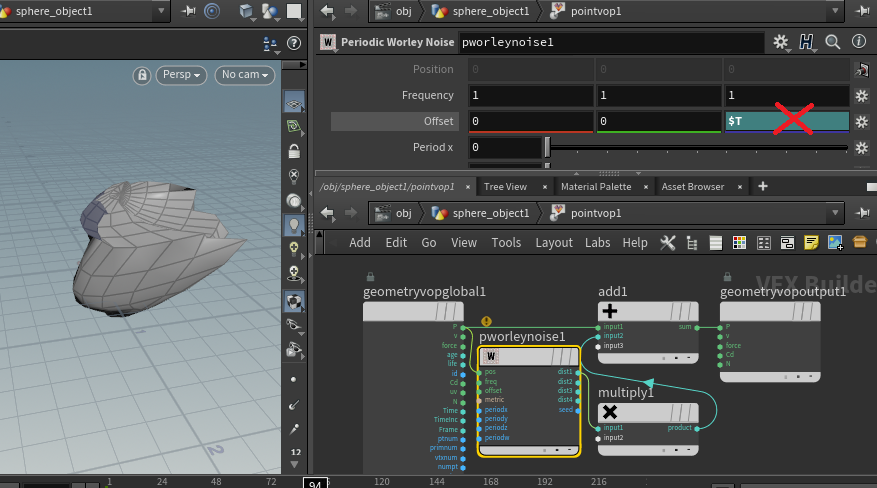Open the network pane path dropdown arrow
Viewport: 877px width, 488px height.
[x=835, y=213]
